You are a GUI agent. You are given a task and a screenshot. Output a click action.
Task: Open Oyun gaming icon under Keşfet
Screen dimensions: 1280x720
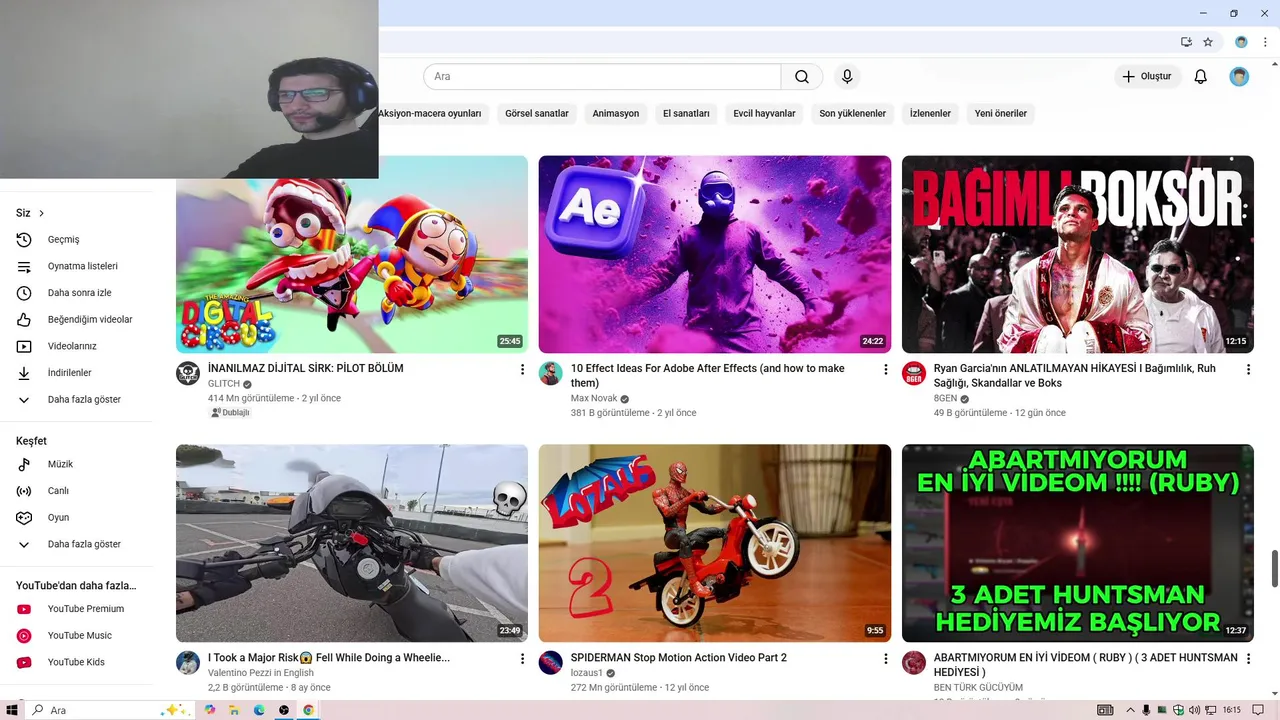pos(24,518)
